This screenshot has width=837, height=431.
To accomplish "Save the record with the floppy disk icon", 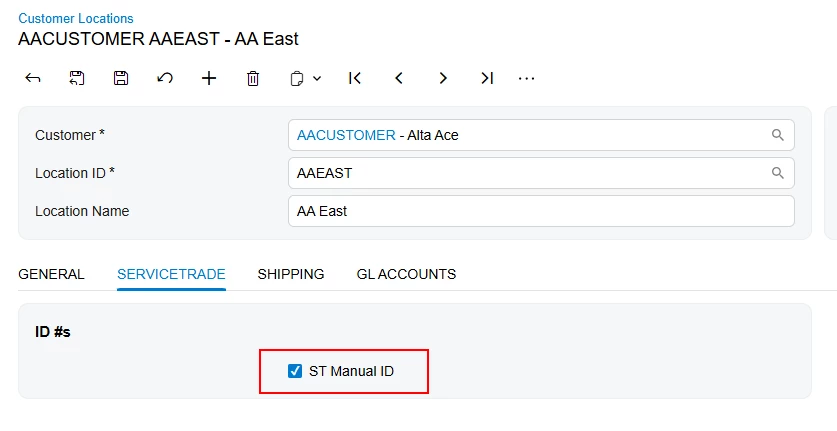I will click(121, 78).
